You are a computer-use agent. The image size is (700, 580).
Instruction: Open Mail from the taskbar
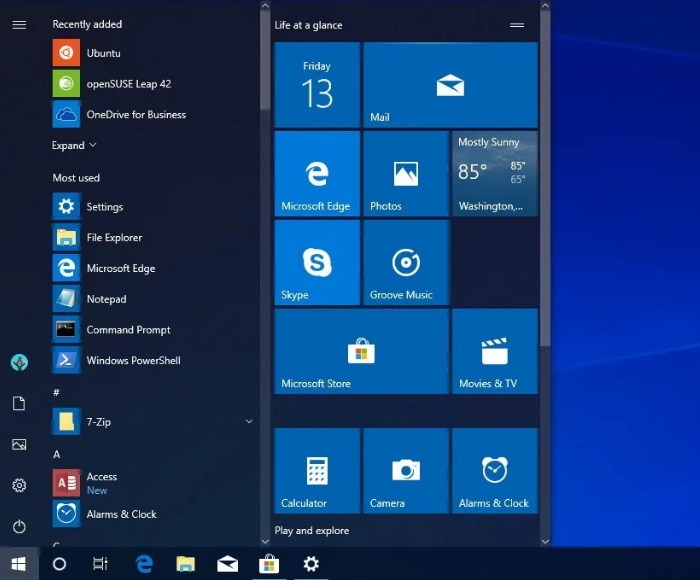tap(227, 564)
